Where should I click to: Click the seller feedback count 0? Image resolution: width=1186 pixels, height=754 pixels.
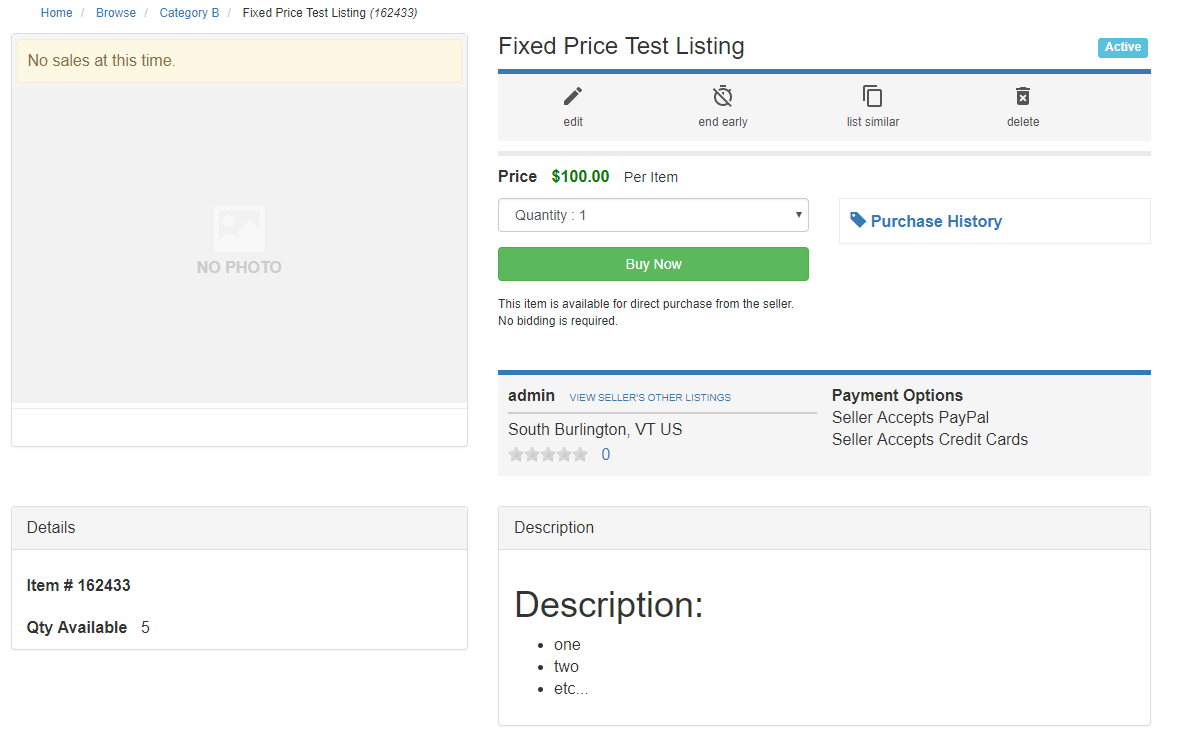(605, 455)
